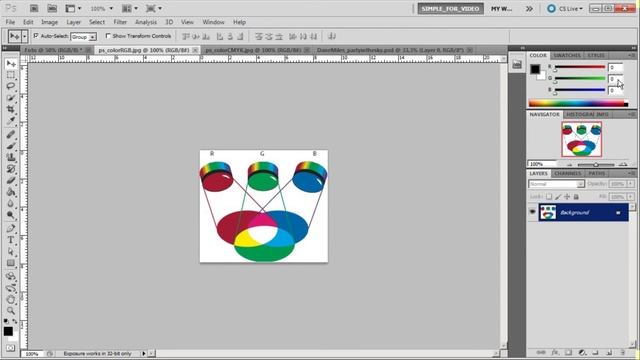Screen dimensions: 640x360
Task: Hide the Background layer with its eye icon
Action: click(532, 212)
